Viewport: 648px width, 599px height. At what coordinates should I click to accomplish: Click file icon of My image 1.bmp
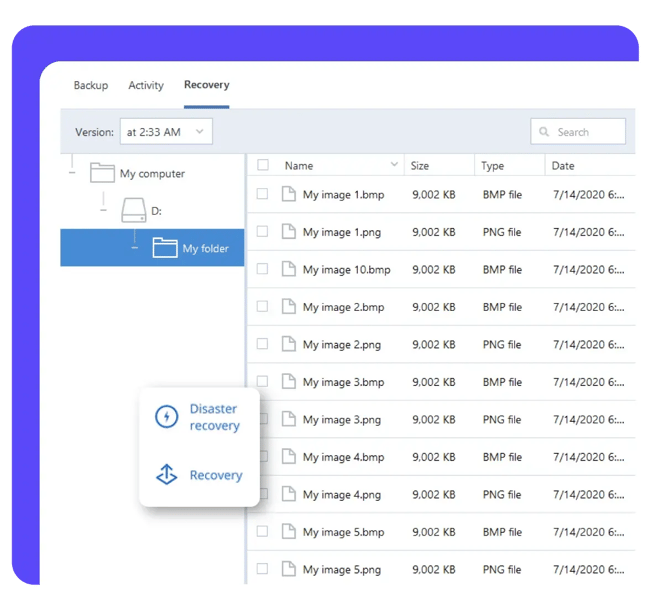pos(289,194)
